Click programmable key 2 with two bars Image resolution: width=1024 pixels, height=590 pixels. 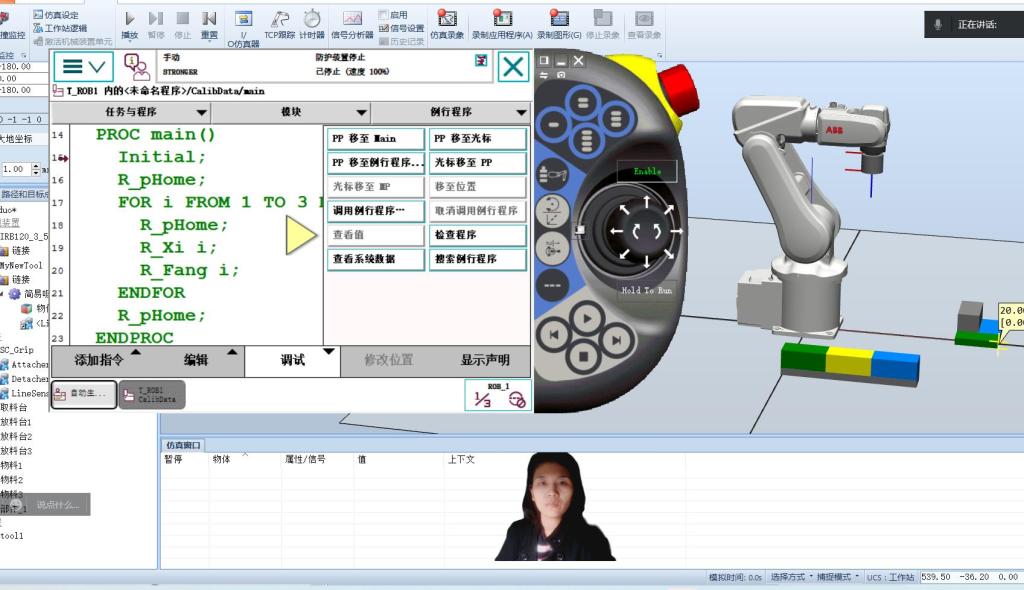583,103
